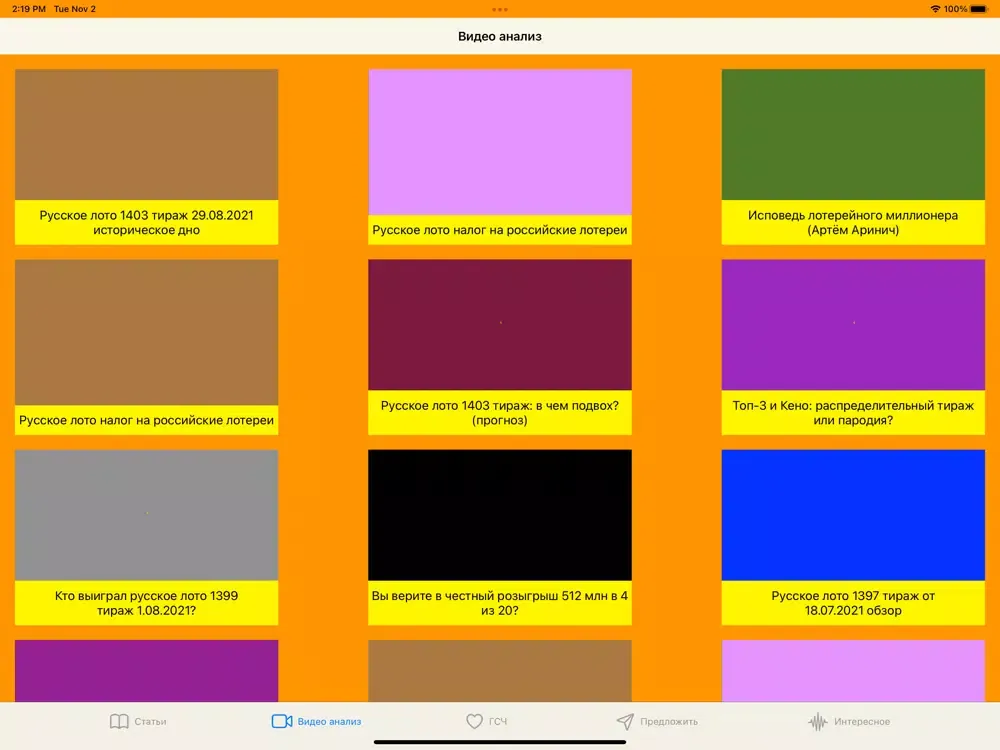This screenshot has width=1000, height=750.
Task: Tap second-row title 'Русское лото налог на российские лотереи'
Action: click(147, 420)
